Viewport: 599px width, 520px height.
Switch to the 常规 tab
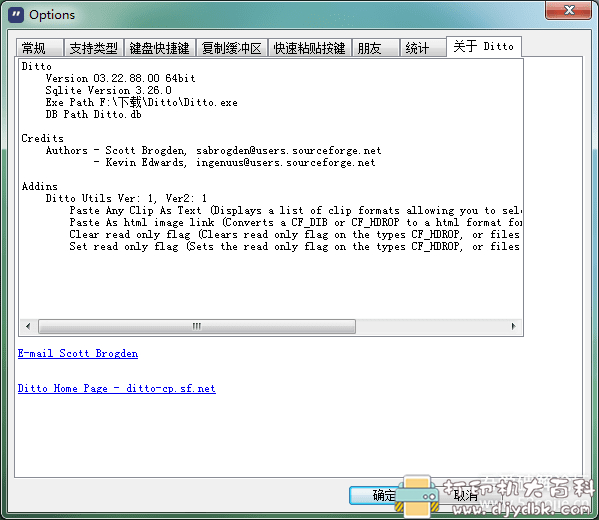[x=40, y=48]
